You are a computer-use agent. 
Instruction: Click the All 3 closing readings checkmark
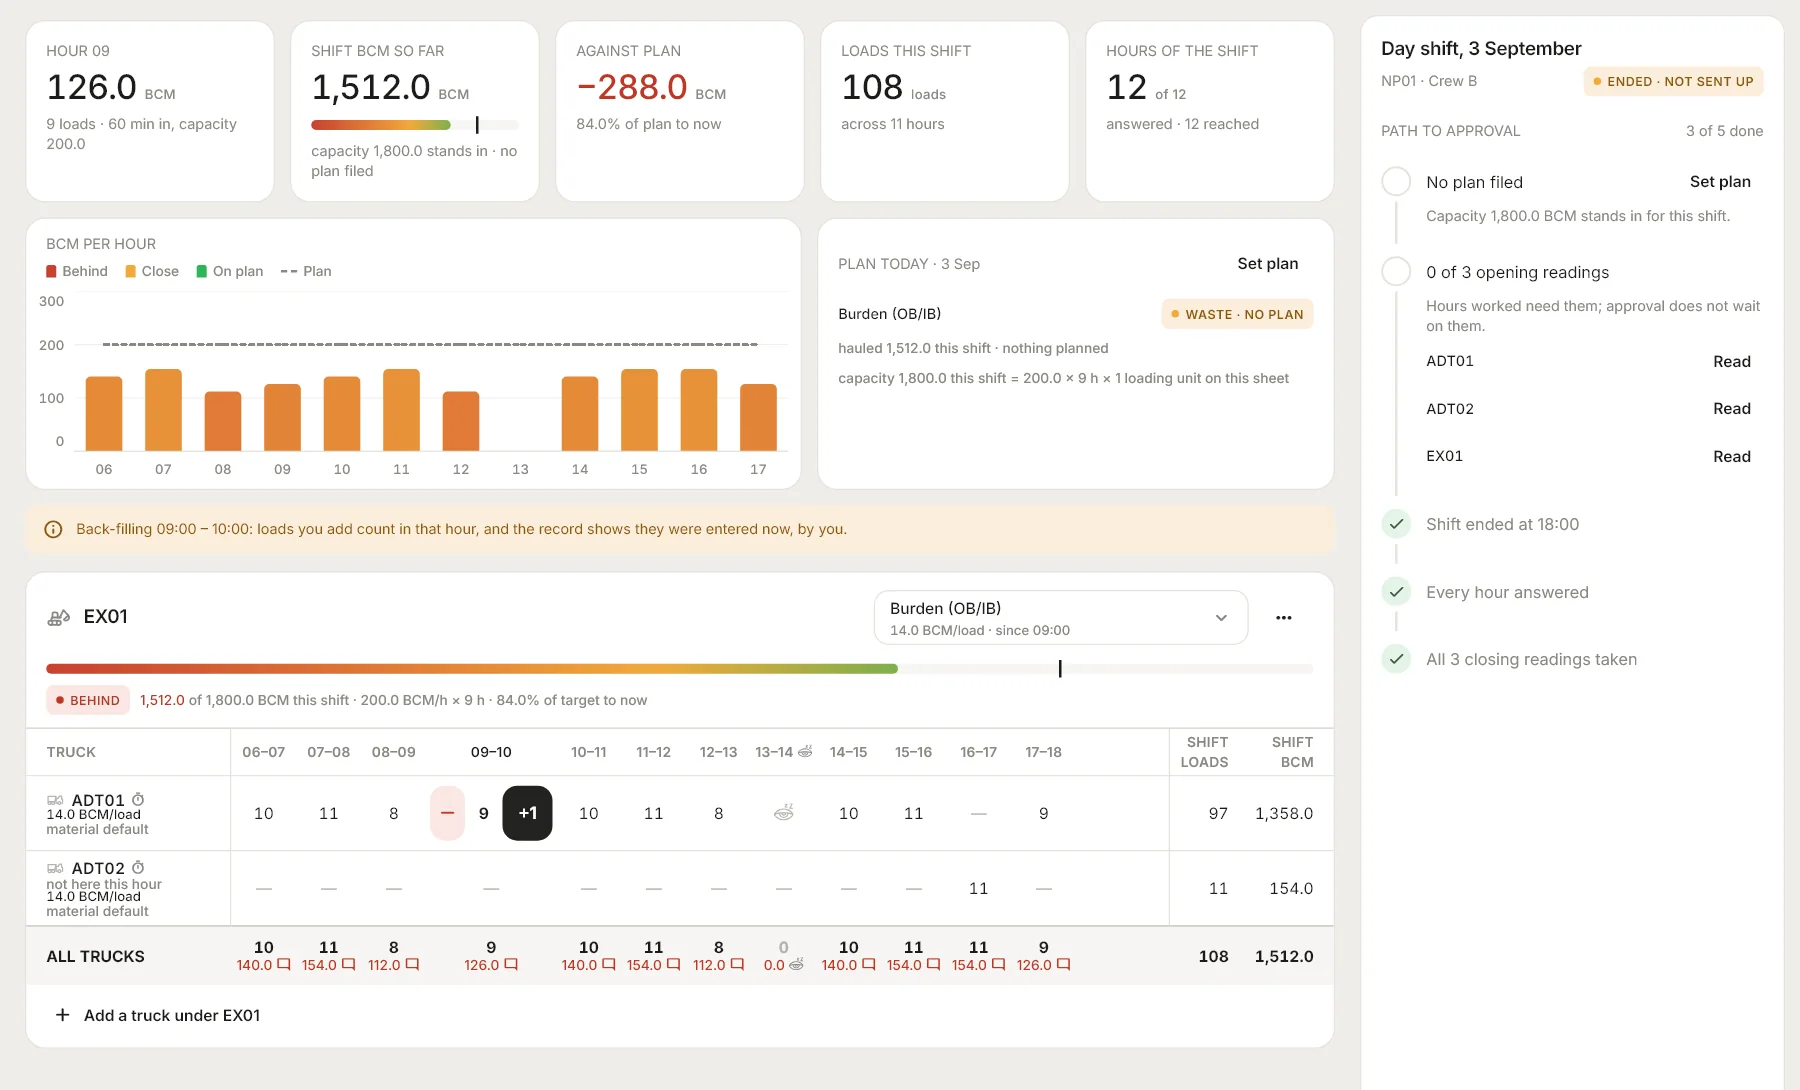coord(1396,659)
